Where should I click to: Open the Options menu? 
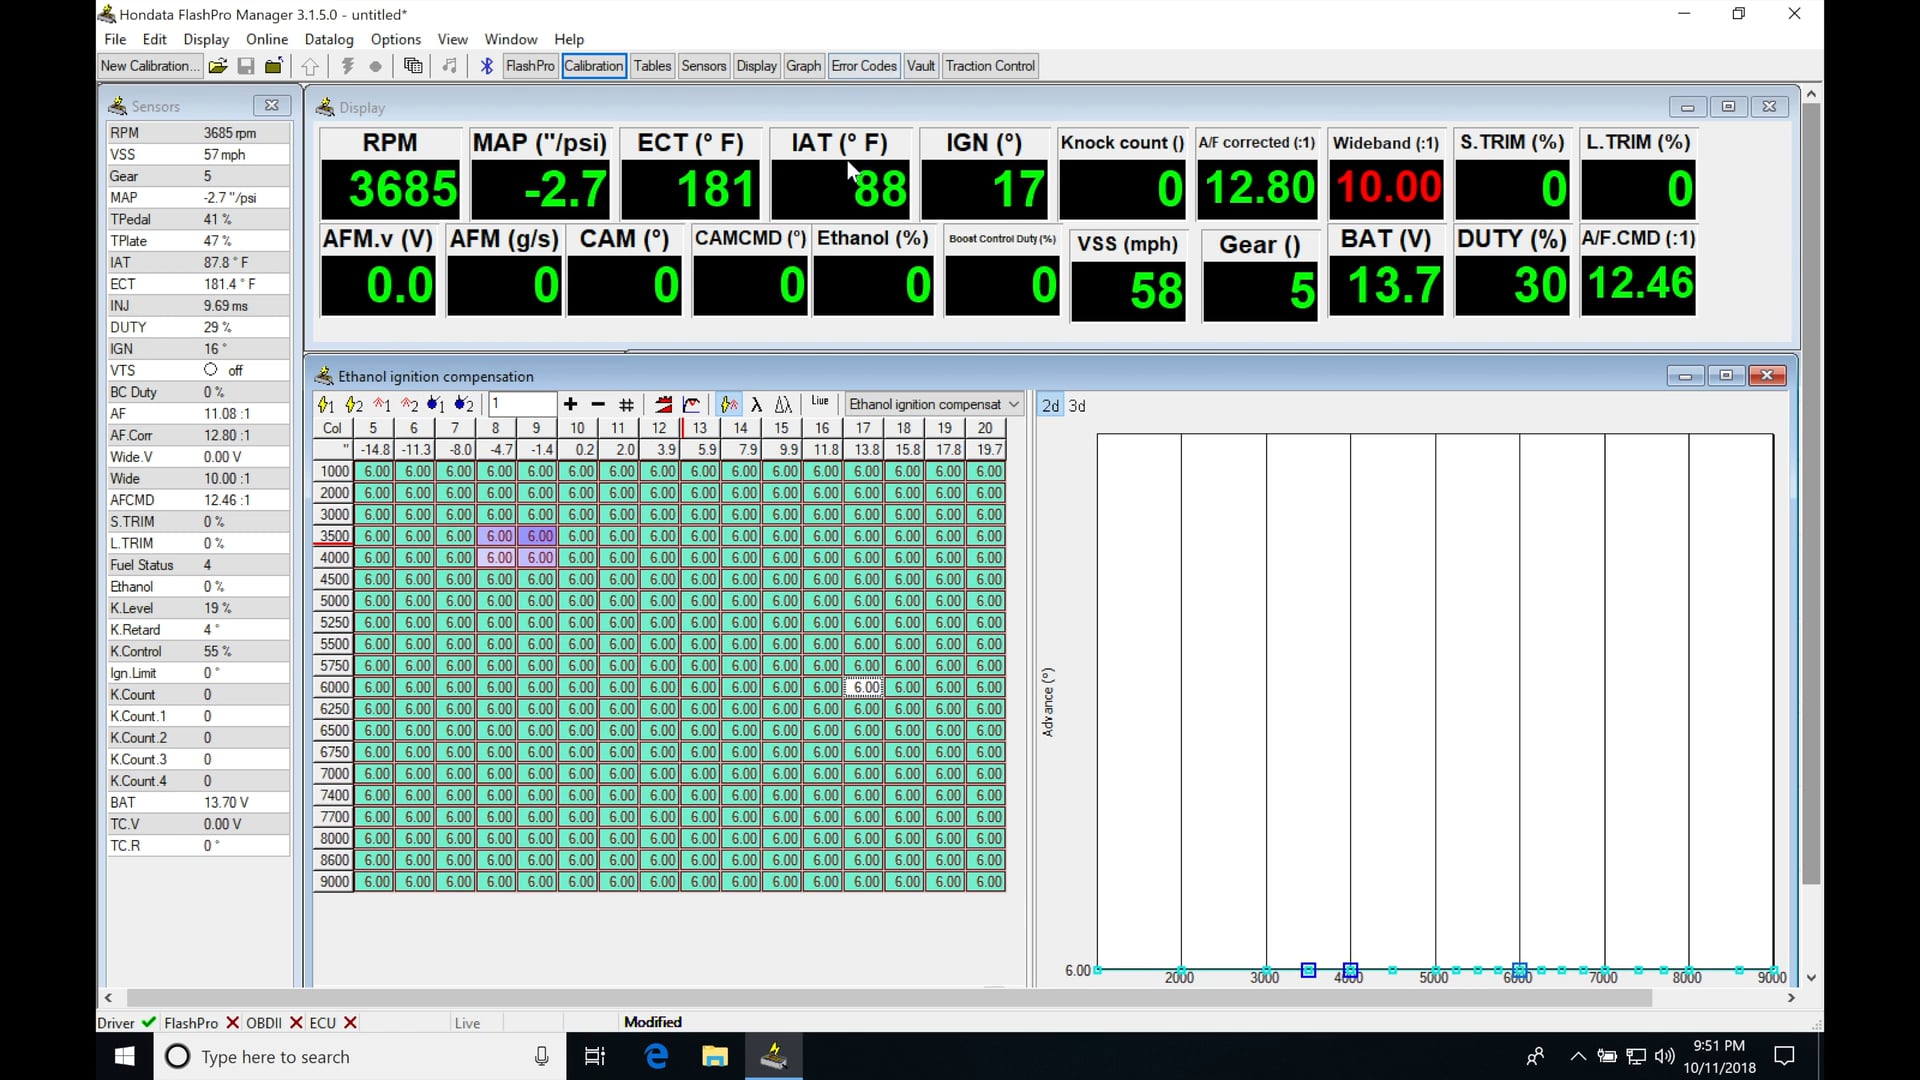coord(395,39)
